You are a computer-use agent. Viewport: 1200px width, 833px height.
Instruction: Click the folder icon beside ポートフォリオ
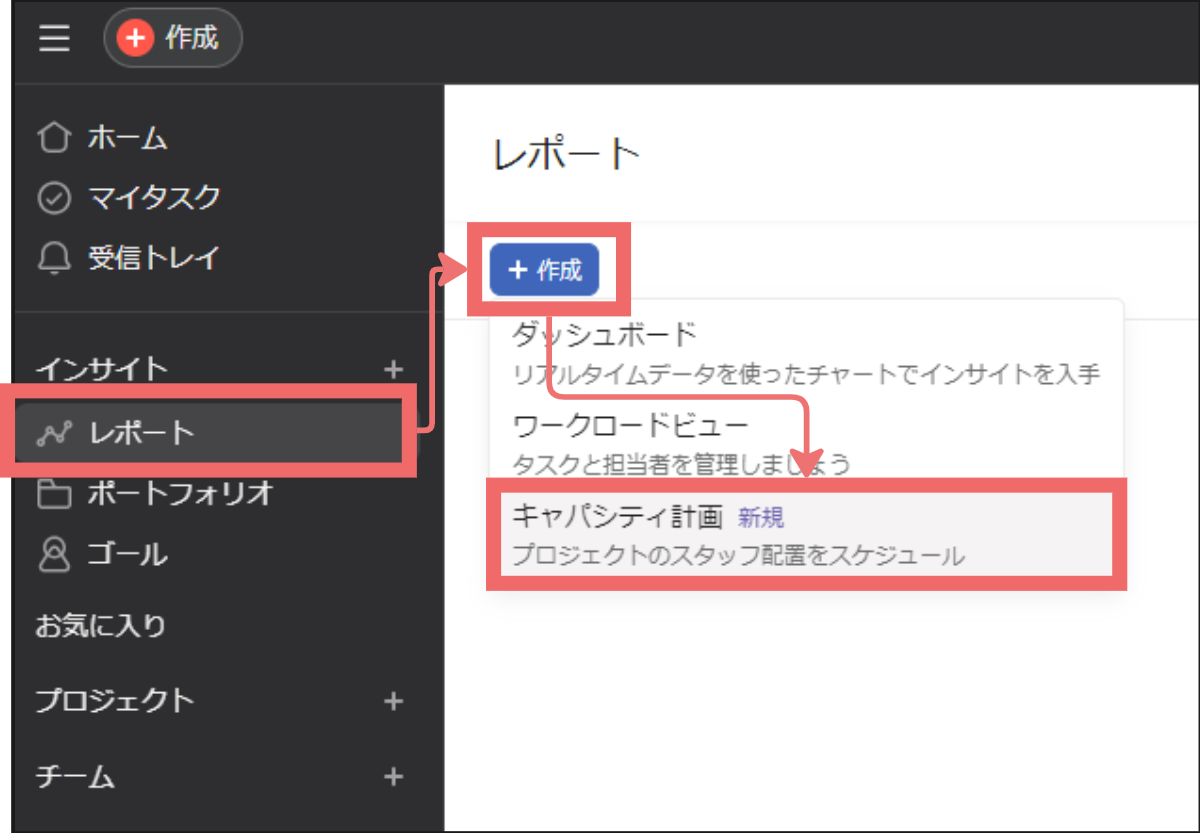point(54,494)
